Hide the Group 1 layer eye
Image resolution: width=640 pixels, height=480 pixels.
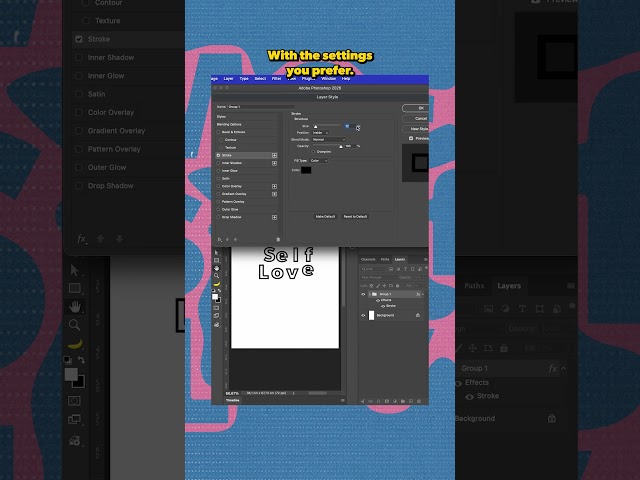pyautogui.click(x=363, y=294)
